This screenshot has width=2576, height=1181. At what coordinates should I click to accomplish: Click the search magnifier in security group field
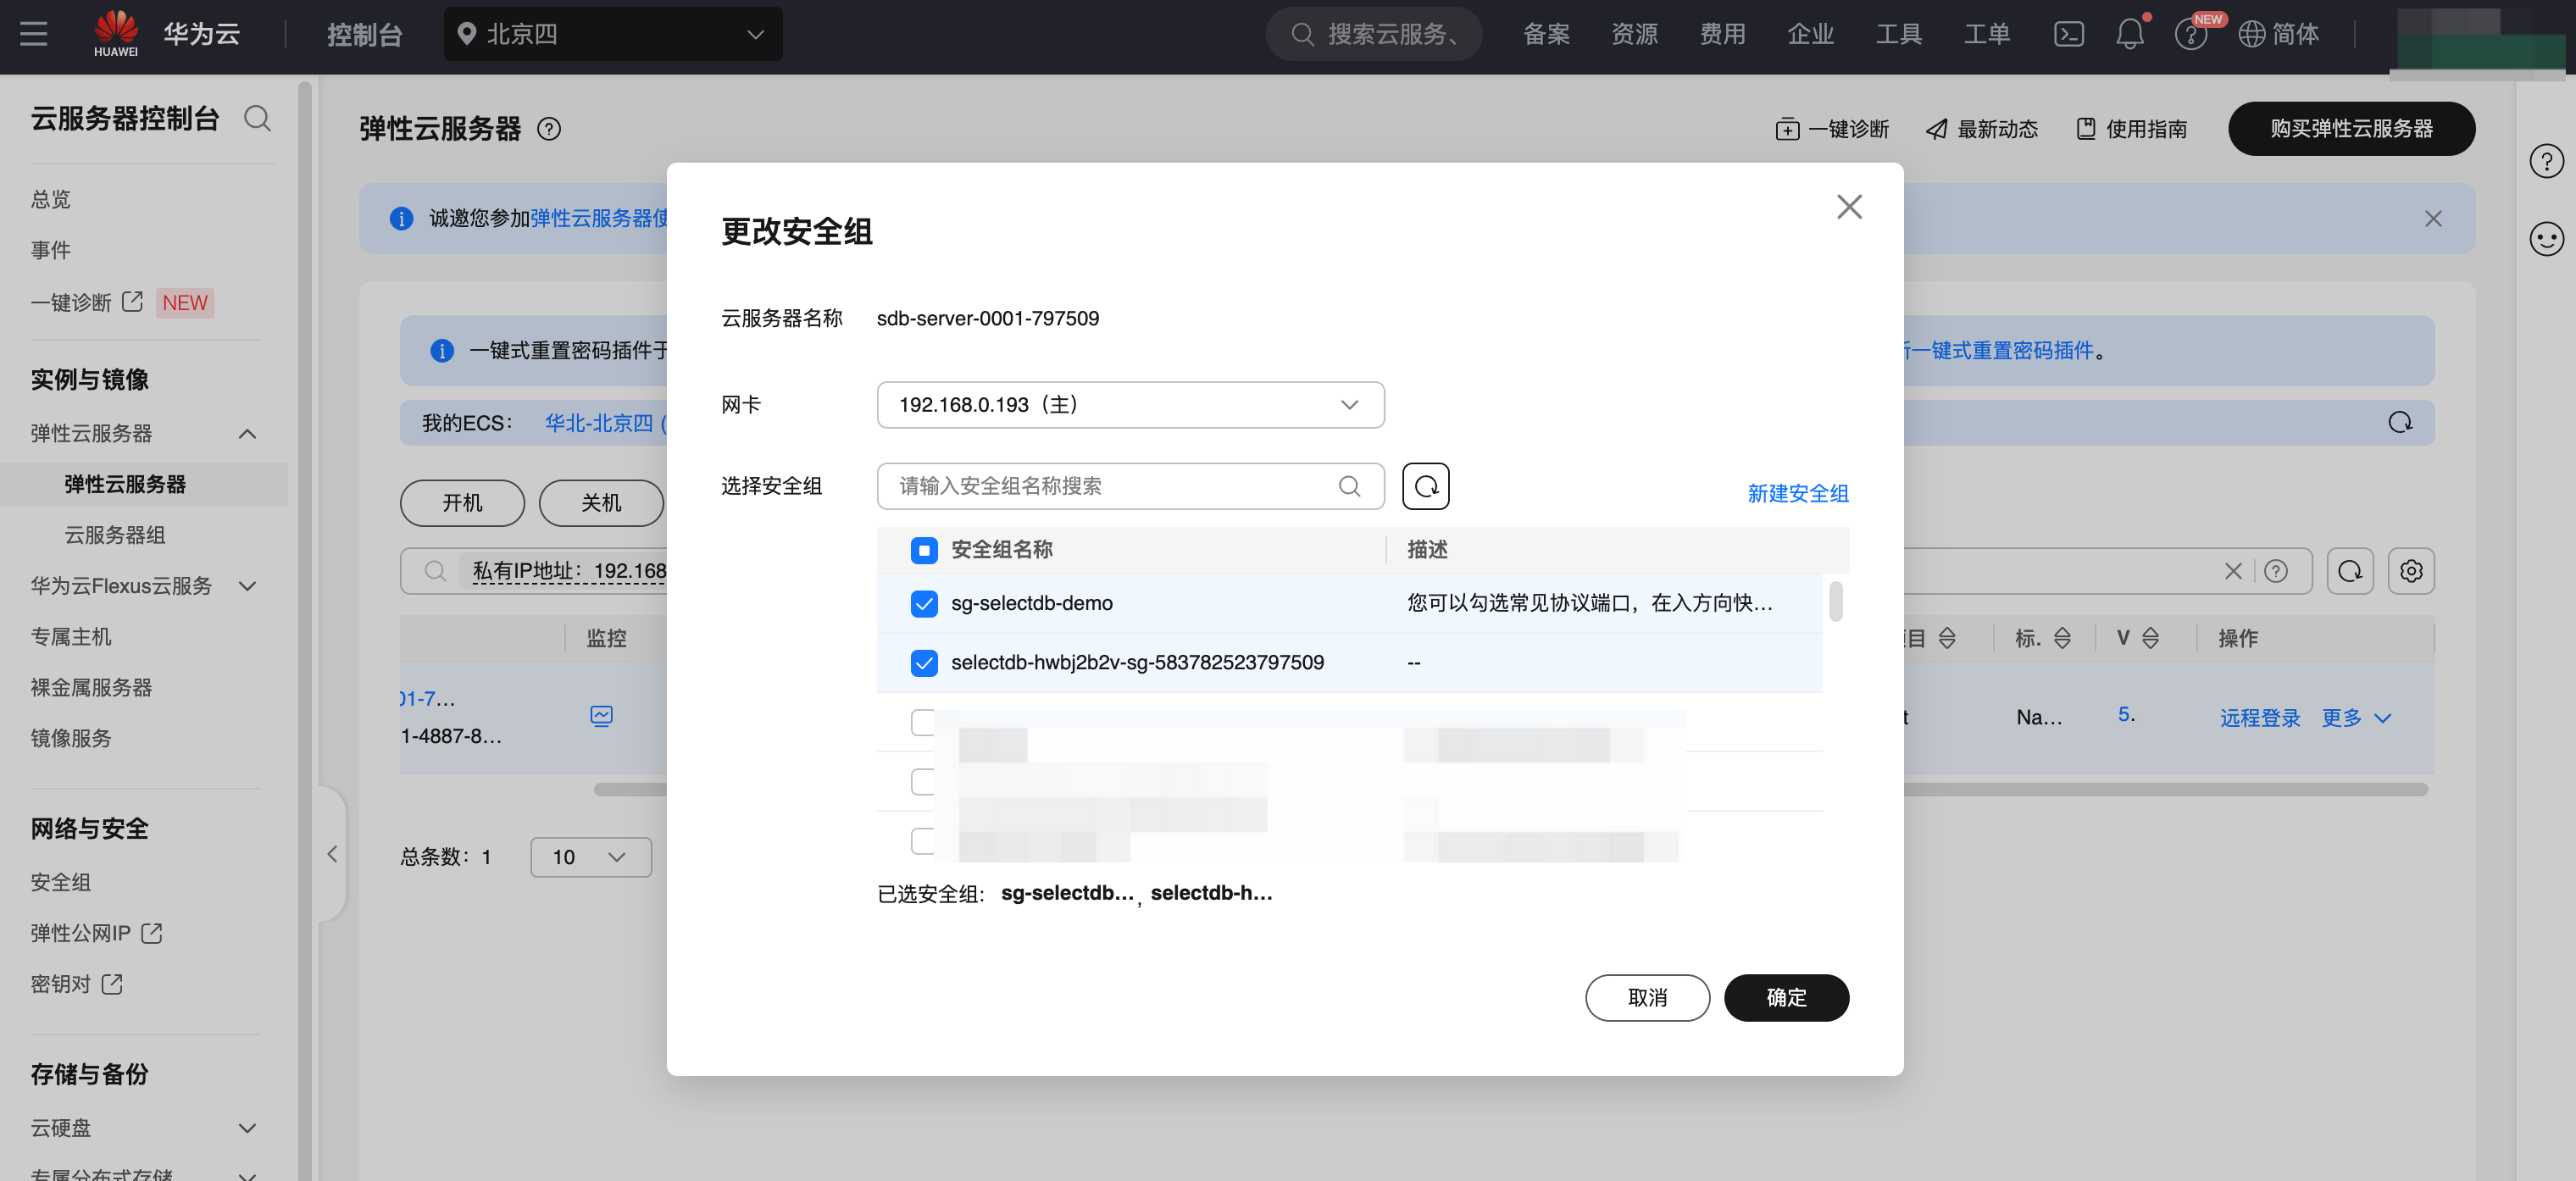pos(1349,486)
